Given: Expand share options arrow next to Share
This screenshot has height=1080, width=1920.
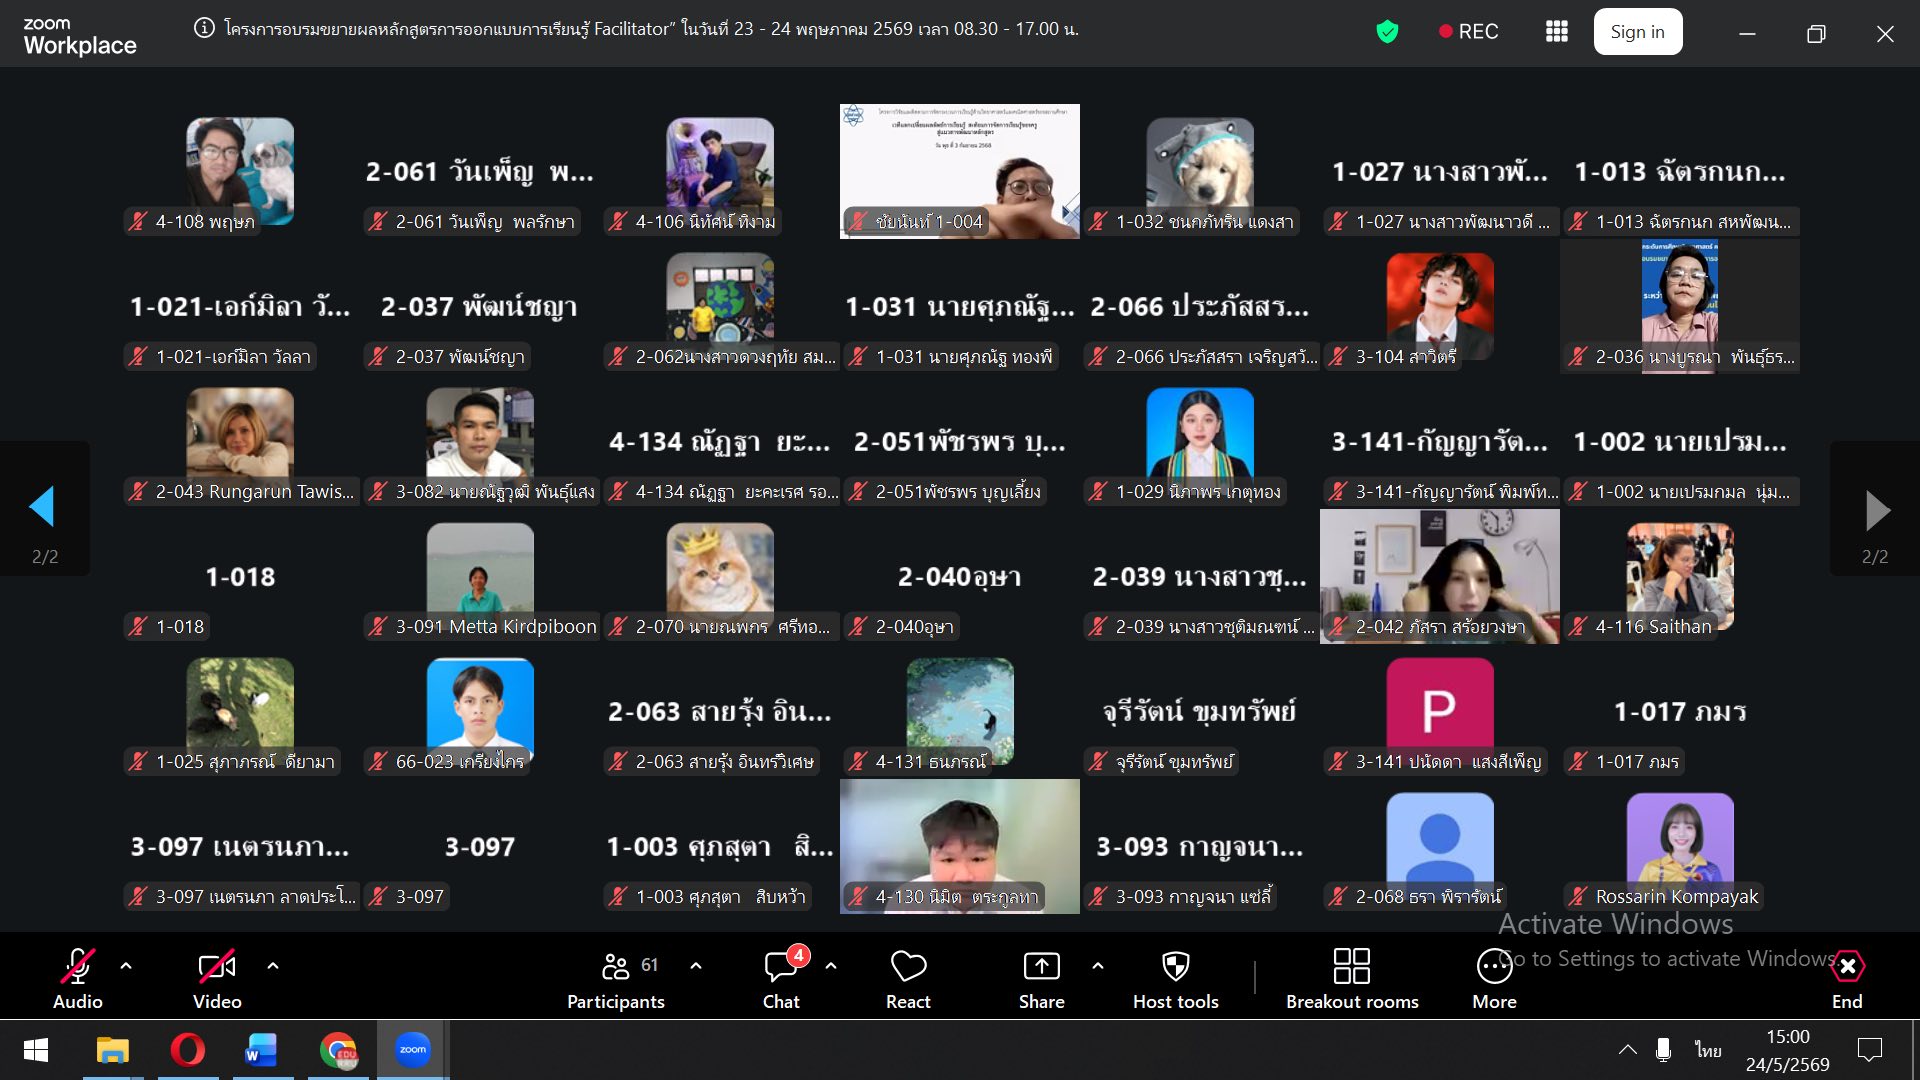Looking at the screenshot, I should [x=1098, y=966].
